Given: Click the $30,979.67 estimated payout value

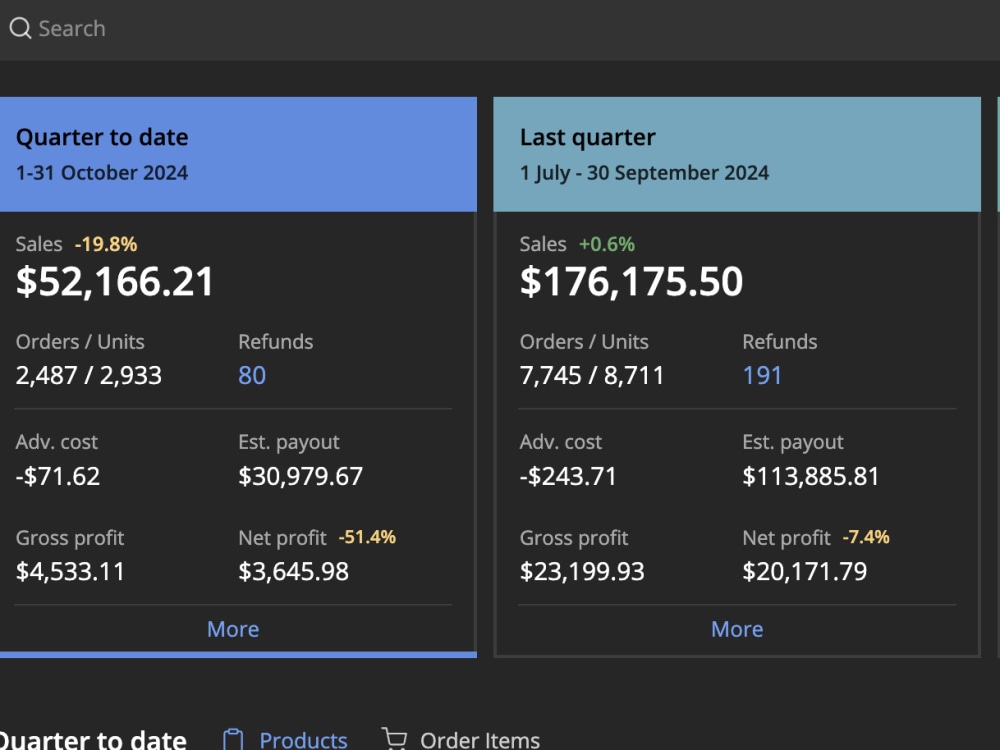Looking at the screenshot, I should pyautogui.click(x=300, y=476).
